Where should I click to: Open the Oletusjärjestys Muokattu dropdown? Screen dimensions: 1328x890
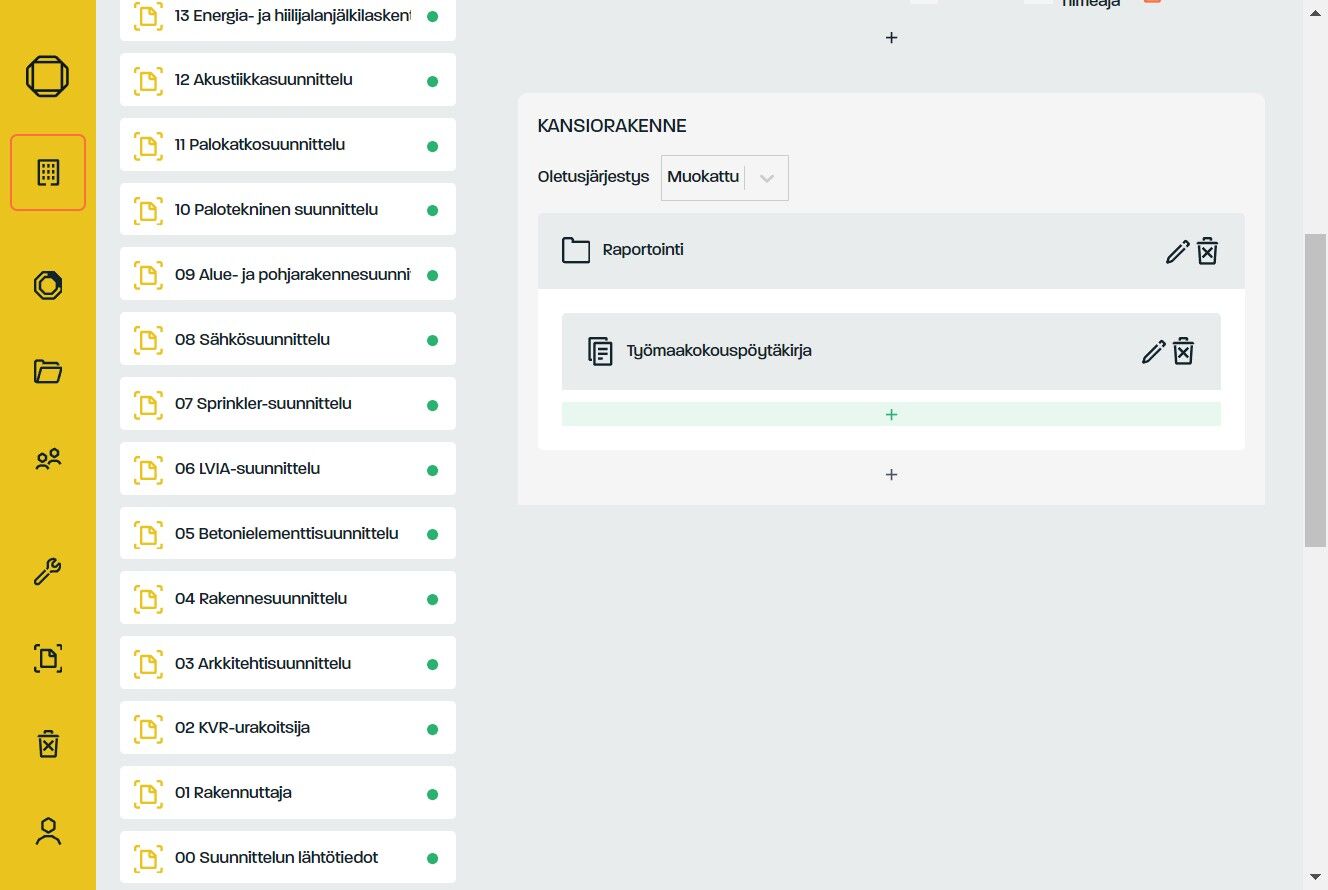725,178
